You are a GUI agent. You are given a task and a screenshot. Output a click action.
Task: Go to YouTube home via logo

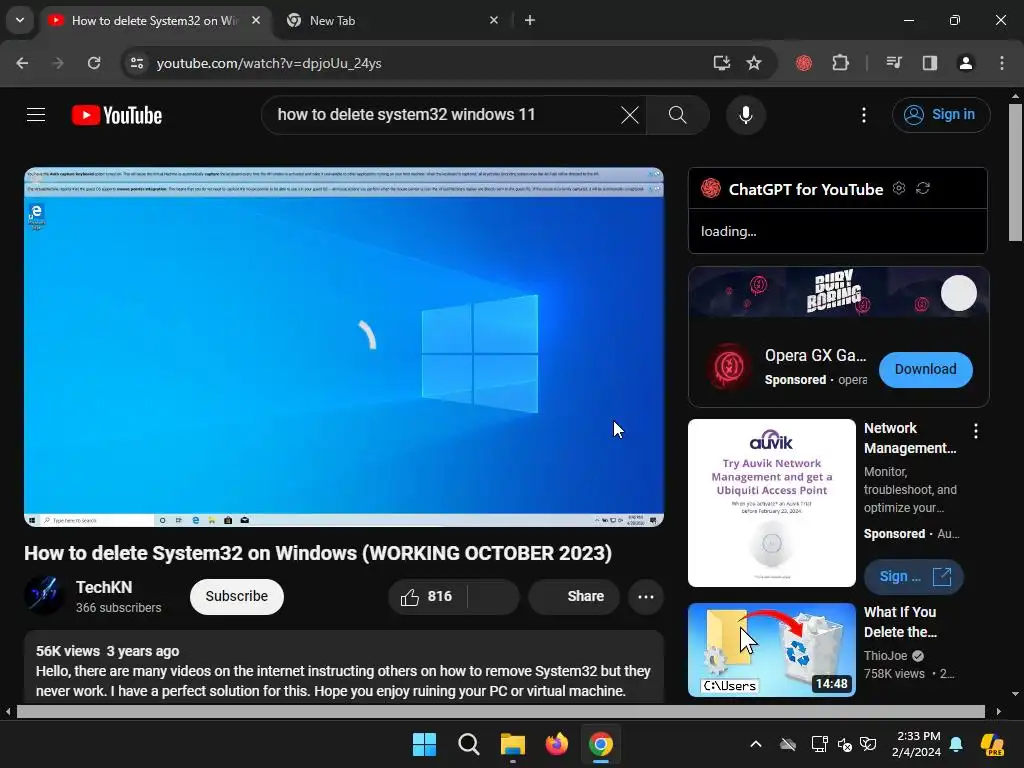(x=117, y=115)
